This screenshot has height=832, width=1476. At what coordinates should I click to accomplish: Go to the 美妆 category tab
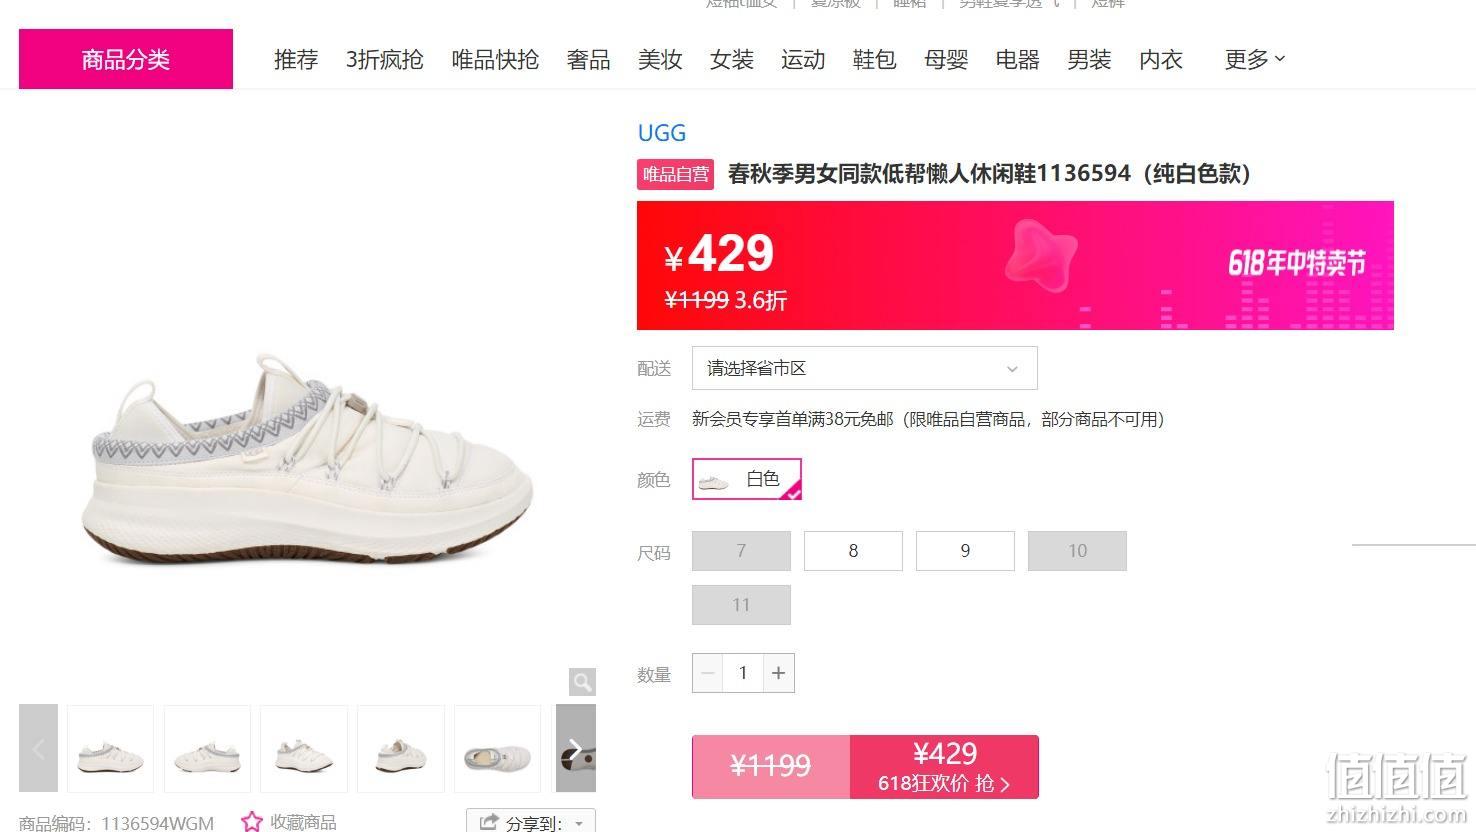coord(660,60)
